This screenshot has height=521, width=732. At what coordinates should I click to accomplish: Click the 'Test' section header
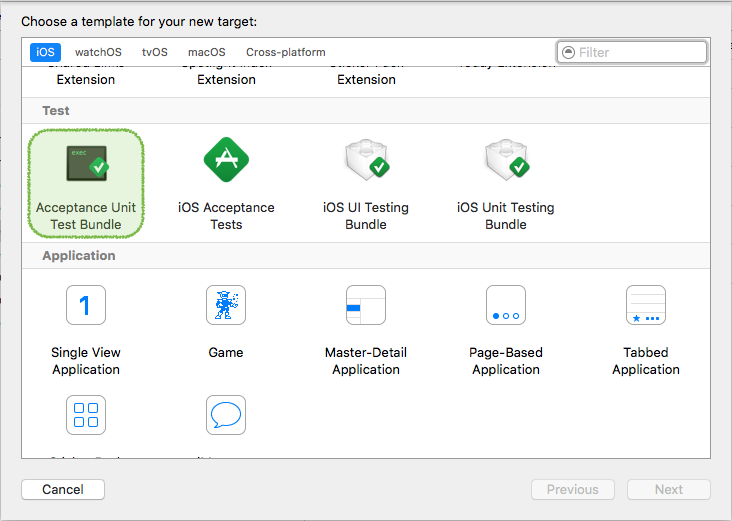point(56,111)
